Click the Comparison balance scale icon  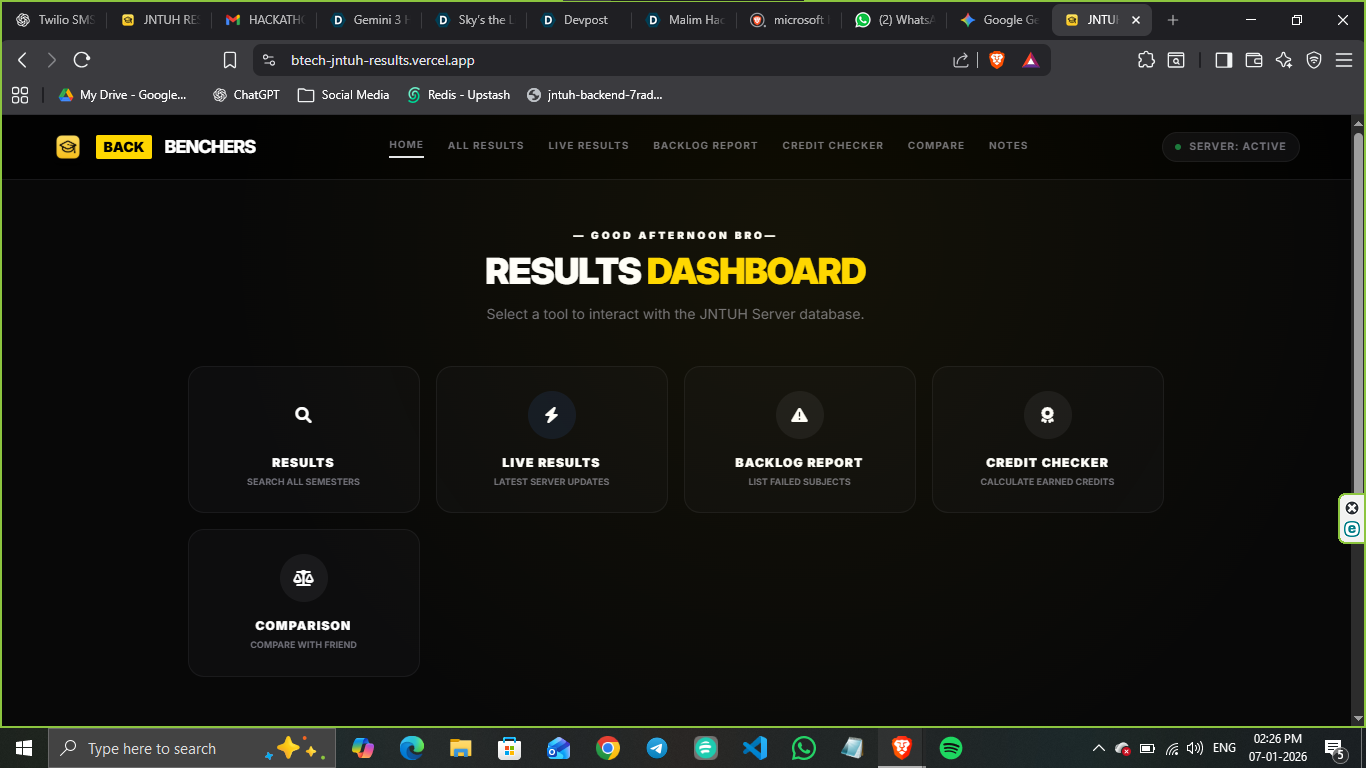pos(304,578)
